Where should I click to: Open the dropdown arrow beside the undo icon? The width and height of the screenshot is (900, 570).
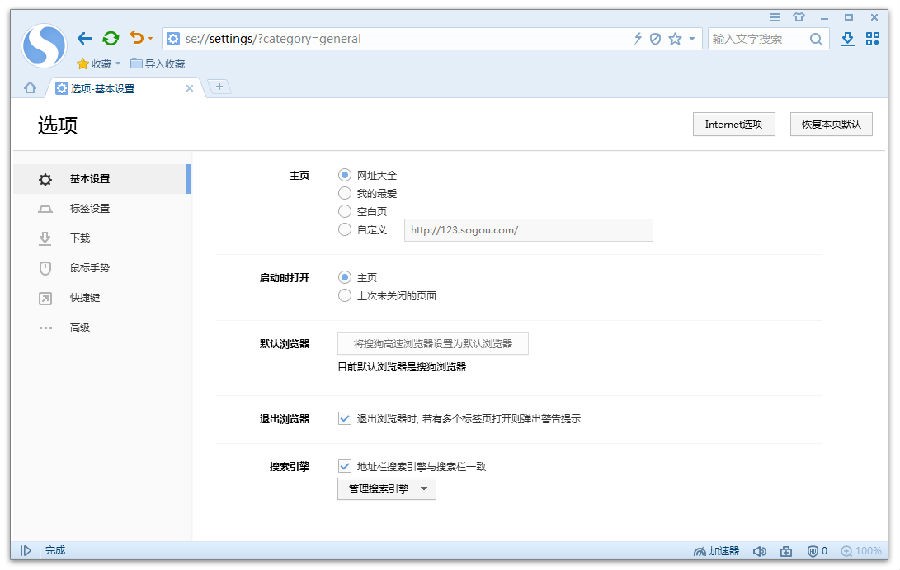click(x=151, y=39)
